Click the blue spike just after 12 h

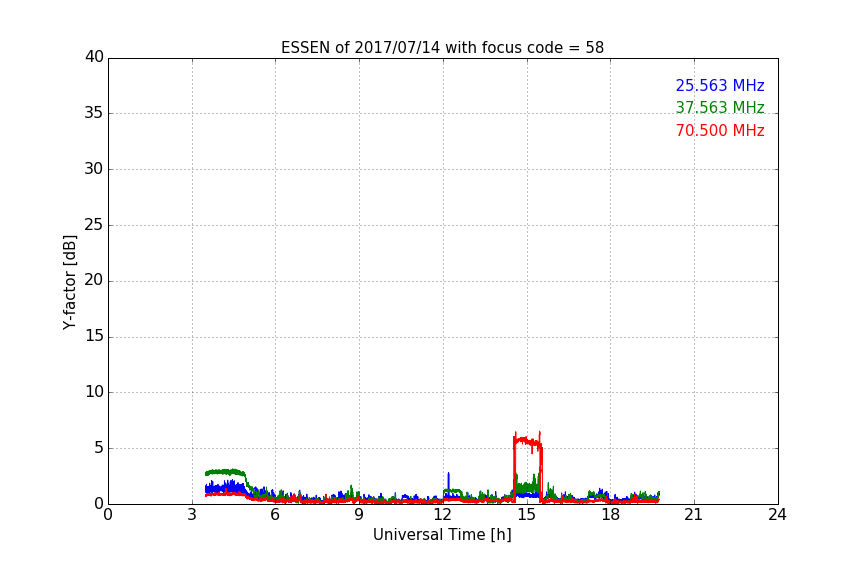(x=449, y=484)
